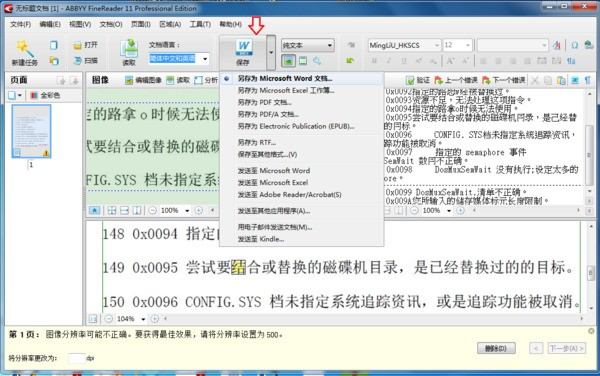Toggle the image-view layout button under 纯文本

pos(289,60)
